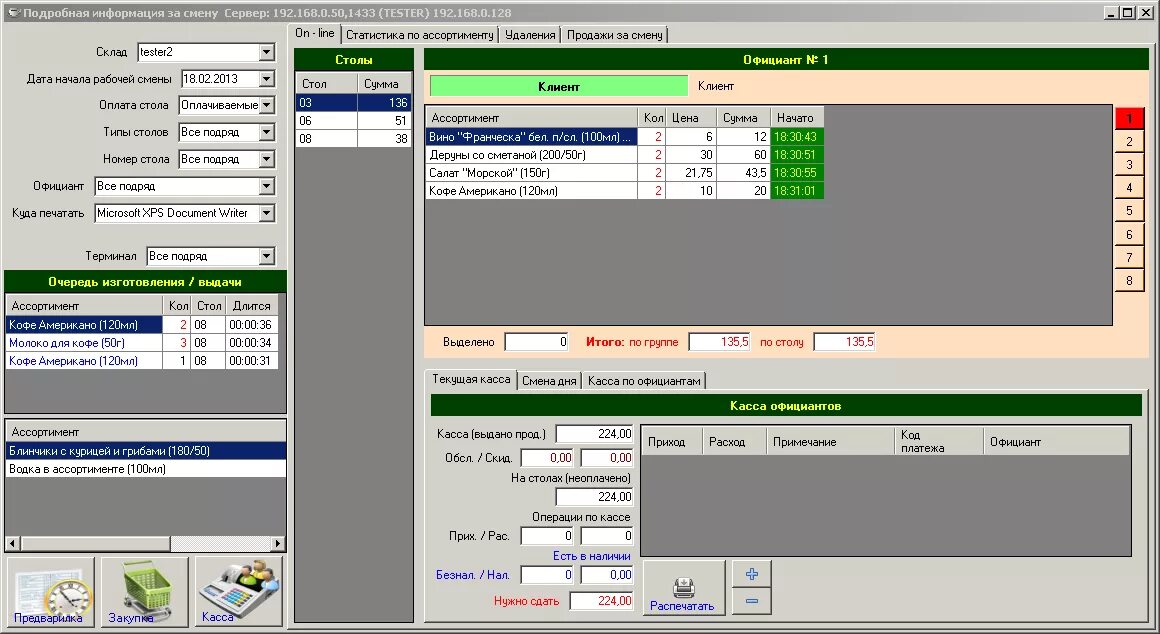Select the Вино "Франческа" order row

(624, 137)
